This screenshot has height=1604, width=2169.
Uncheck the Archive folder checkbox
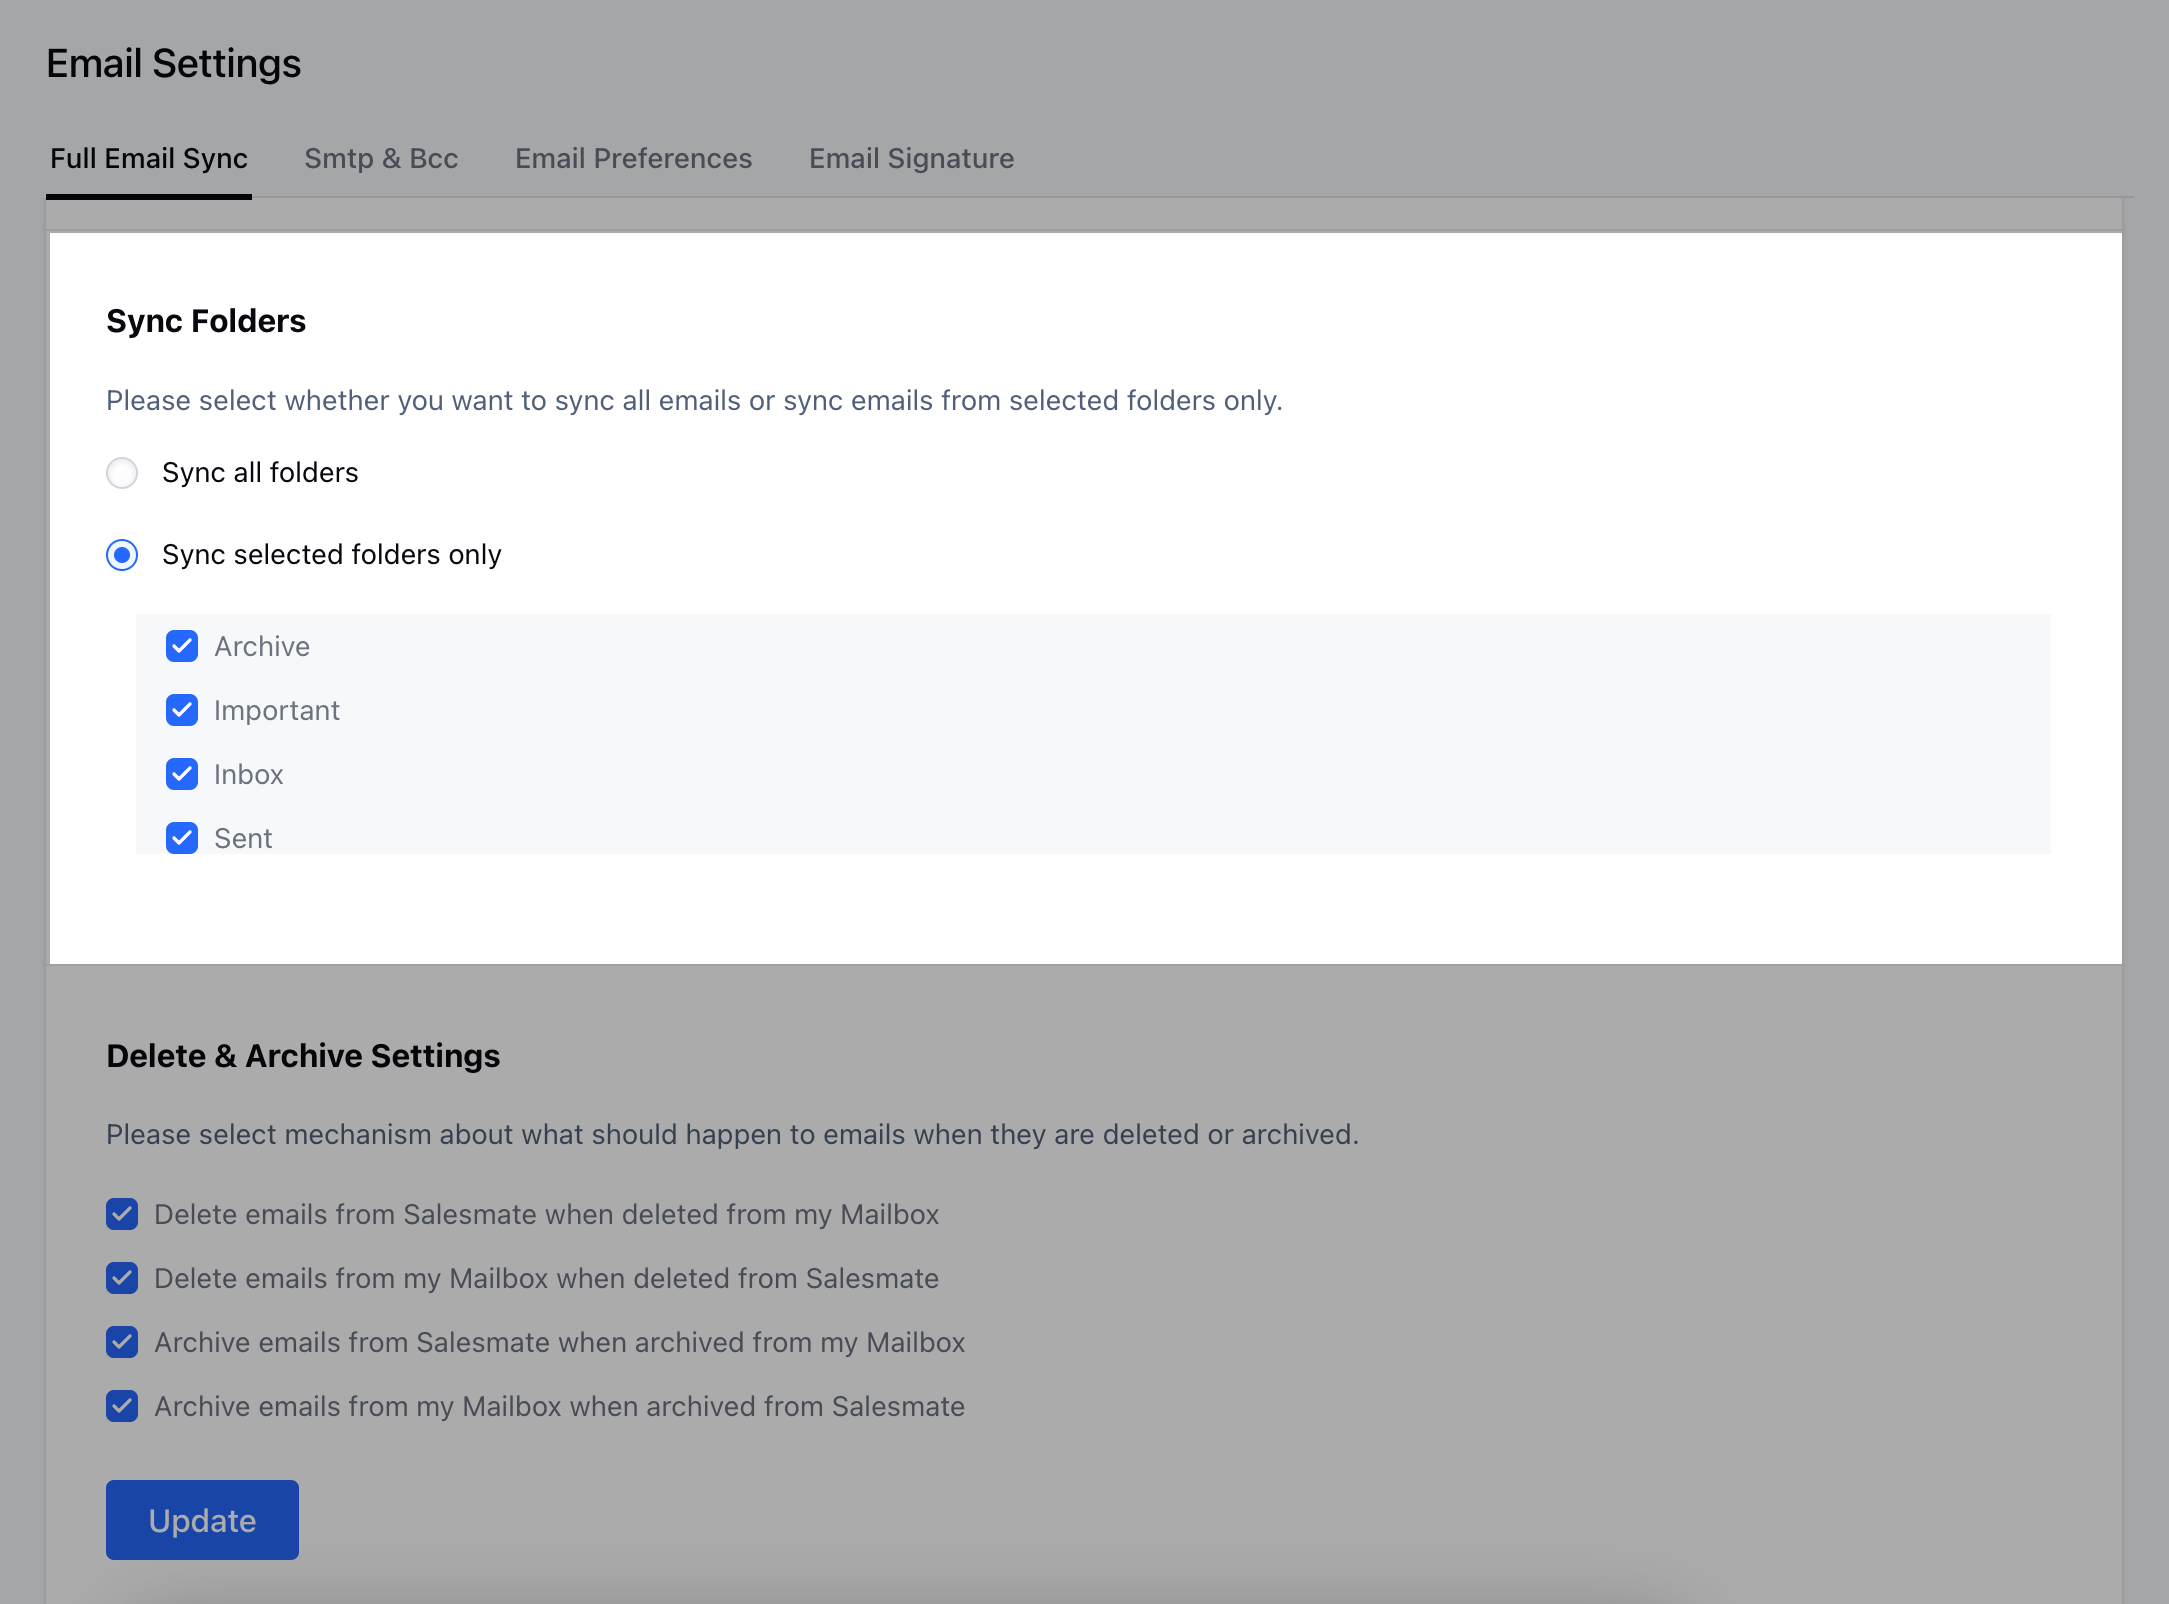(182, 647)
